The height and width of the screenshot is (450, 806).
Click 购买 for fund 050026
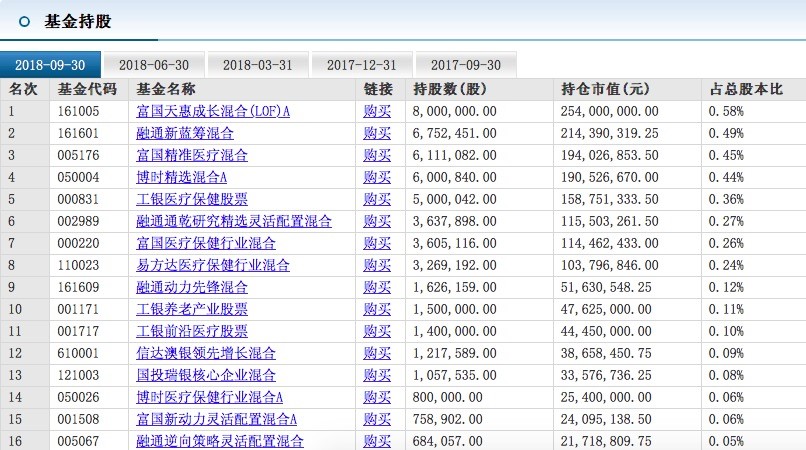[x=377, y=397]
